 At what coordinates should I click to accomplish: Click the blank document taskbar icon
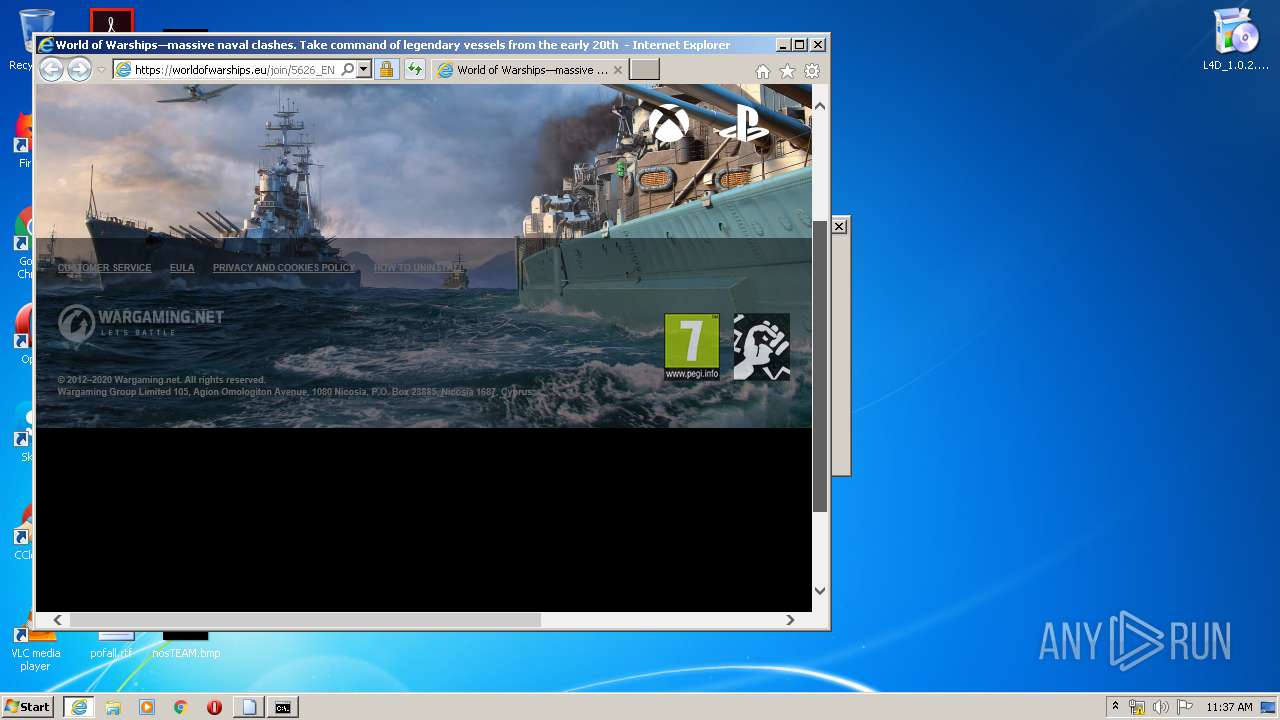[249, 707]
